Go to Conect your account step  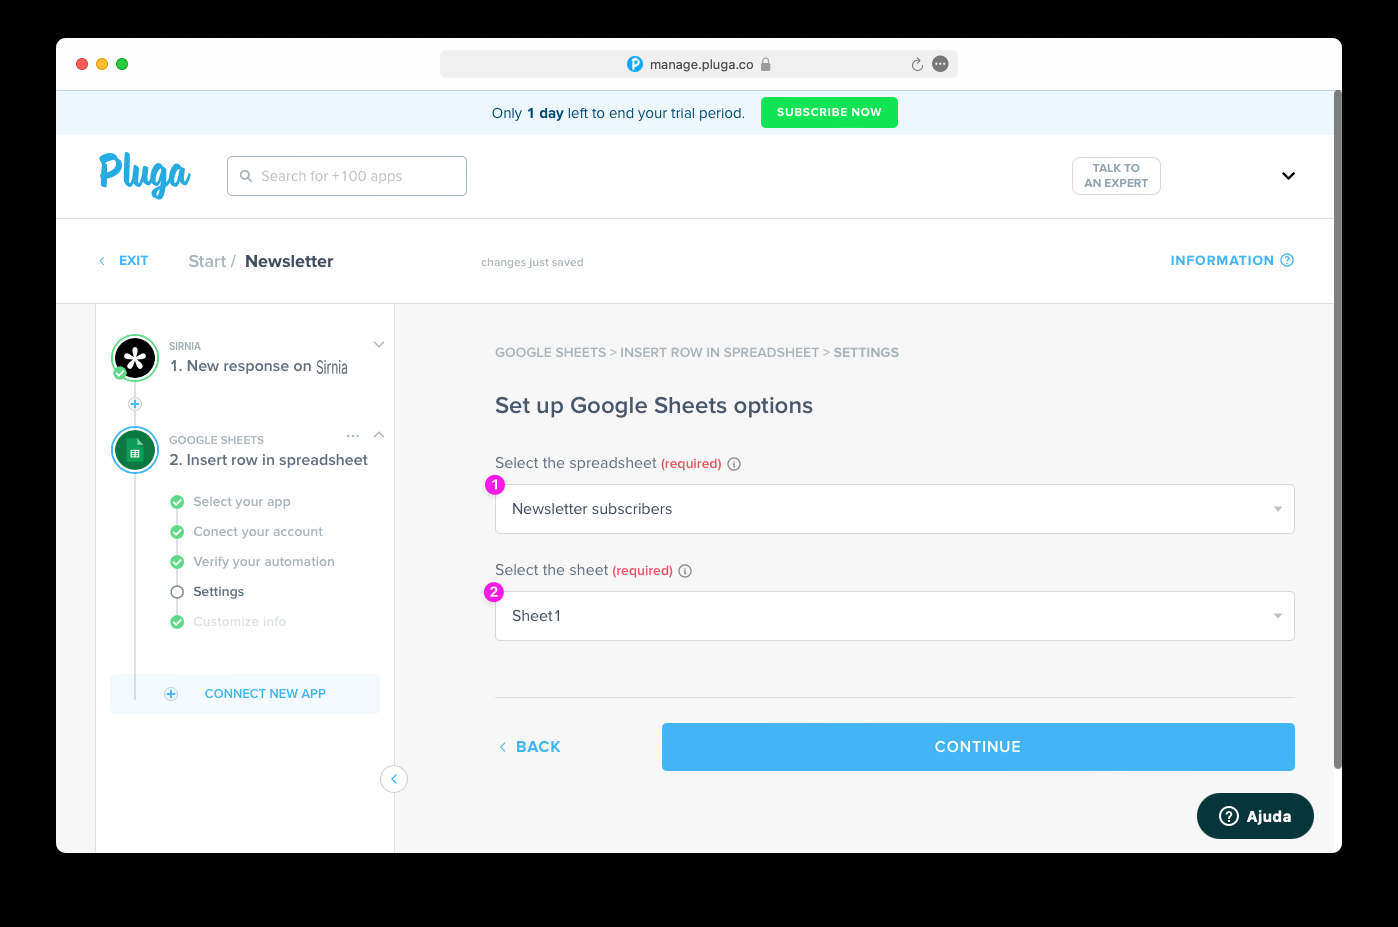[258, 532]
